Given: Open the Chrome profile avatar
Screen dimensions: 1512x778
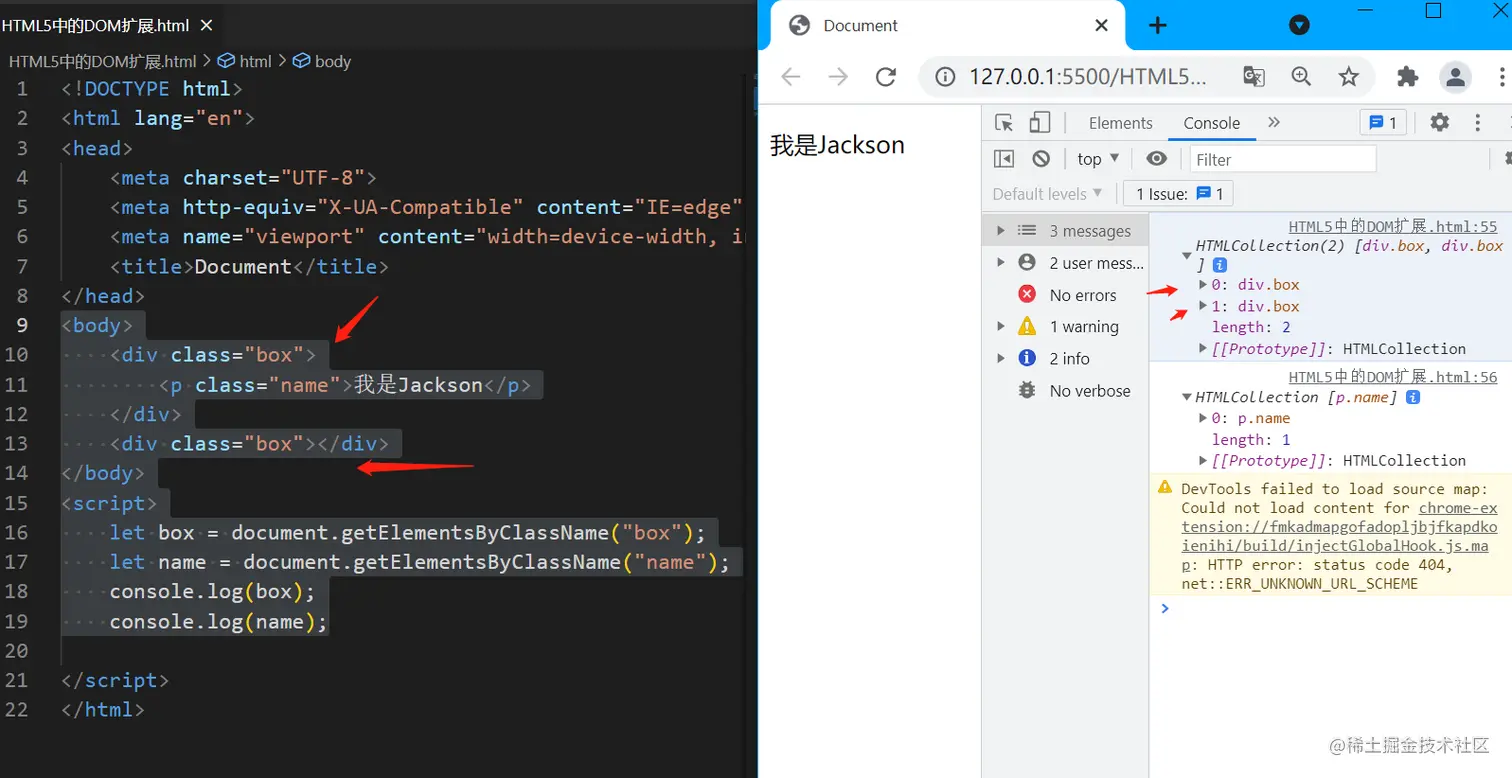Looking at the screenshot, I should click(x=1455, y=77).
